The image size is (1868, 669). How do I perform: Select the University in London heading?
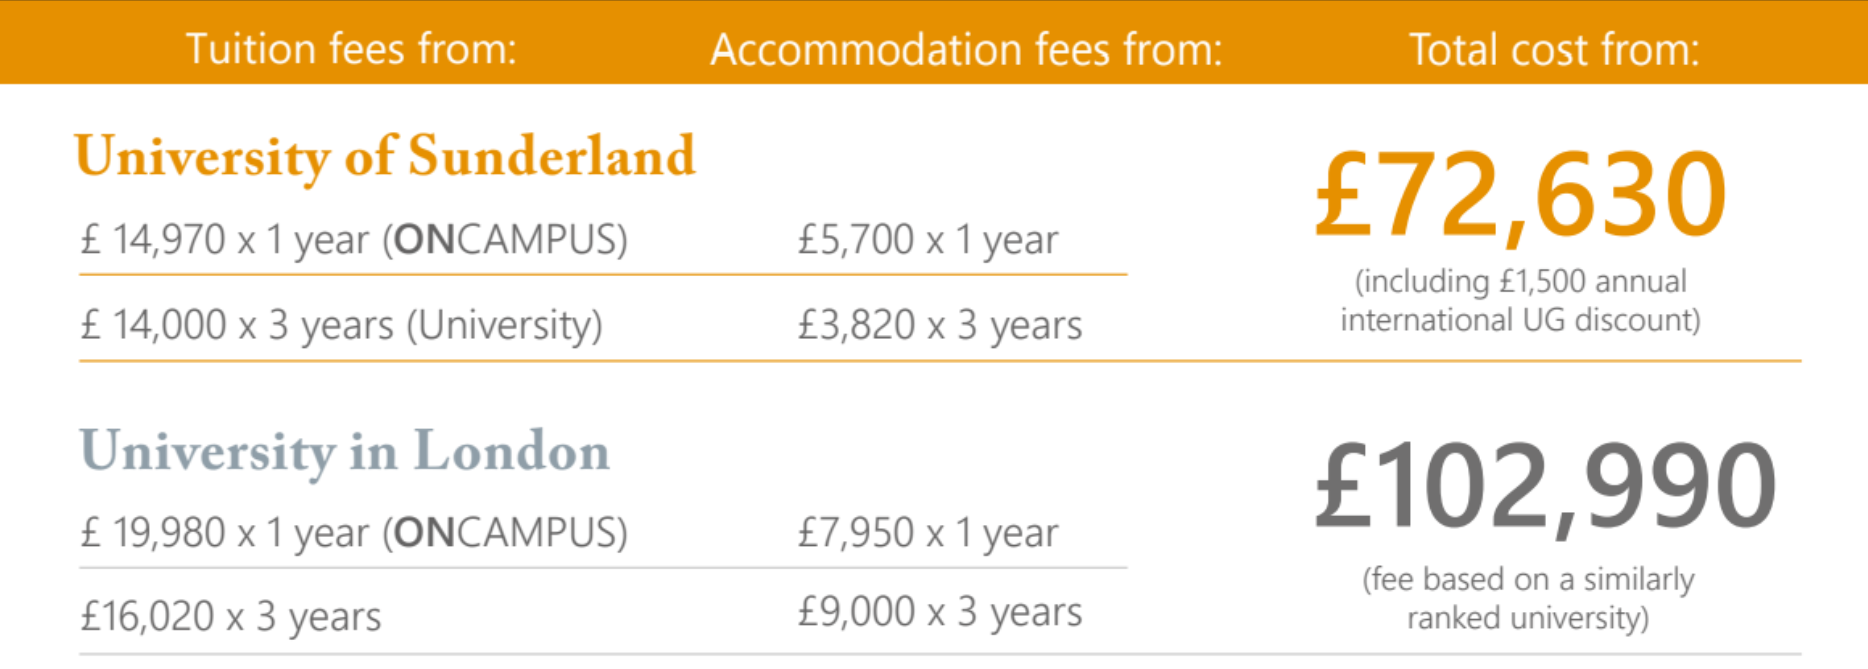[345, 452]
